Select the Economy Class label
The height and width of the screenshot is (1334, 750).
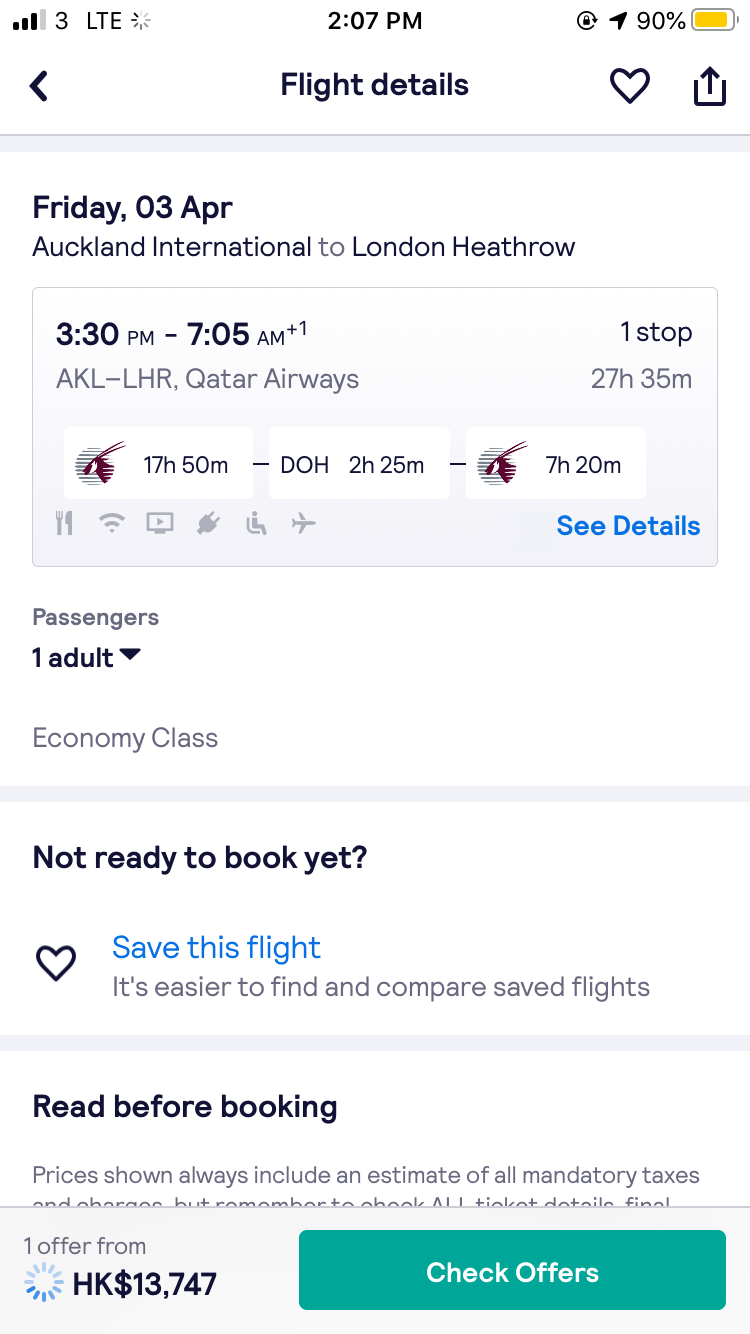[x=125, y=738]
